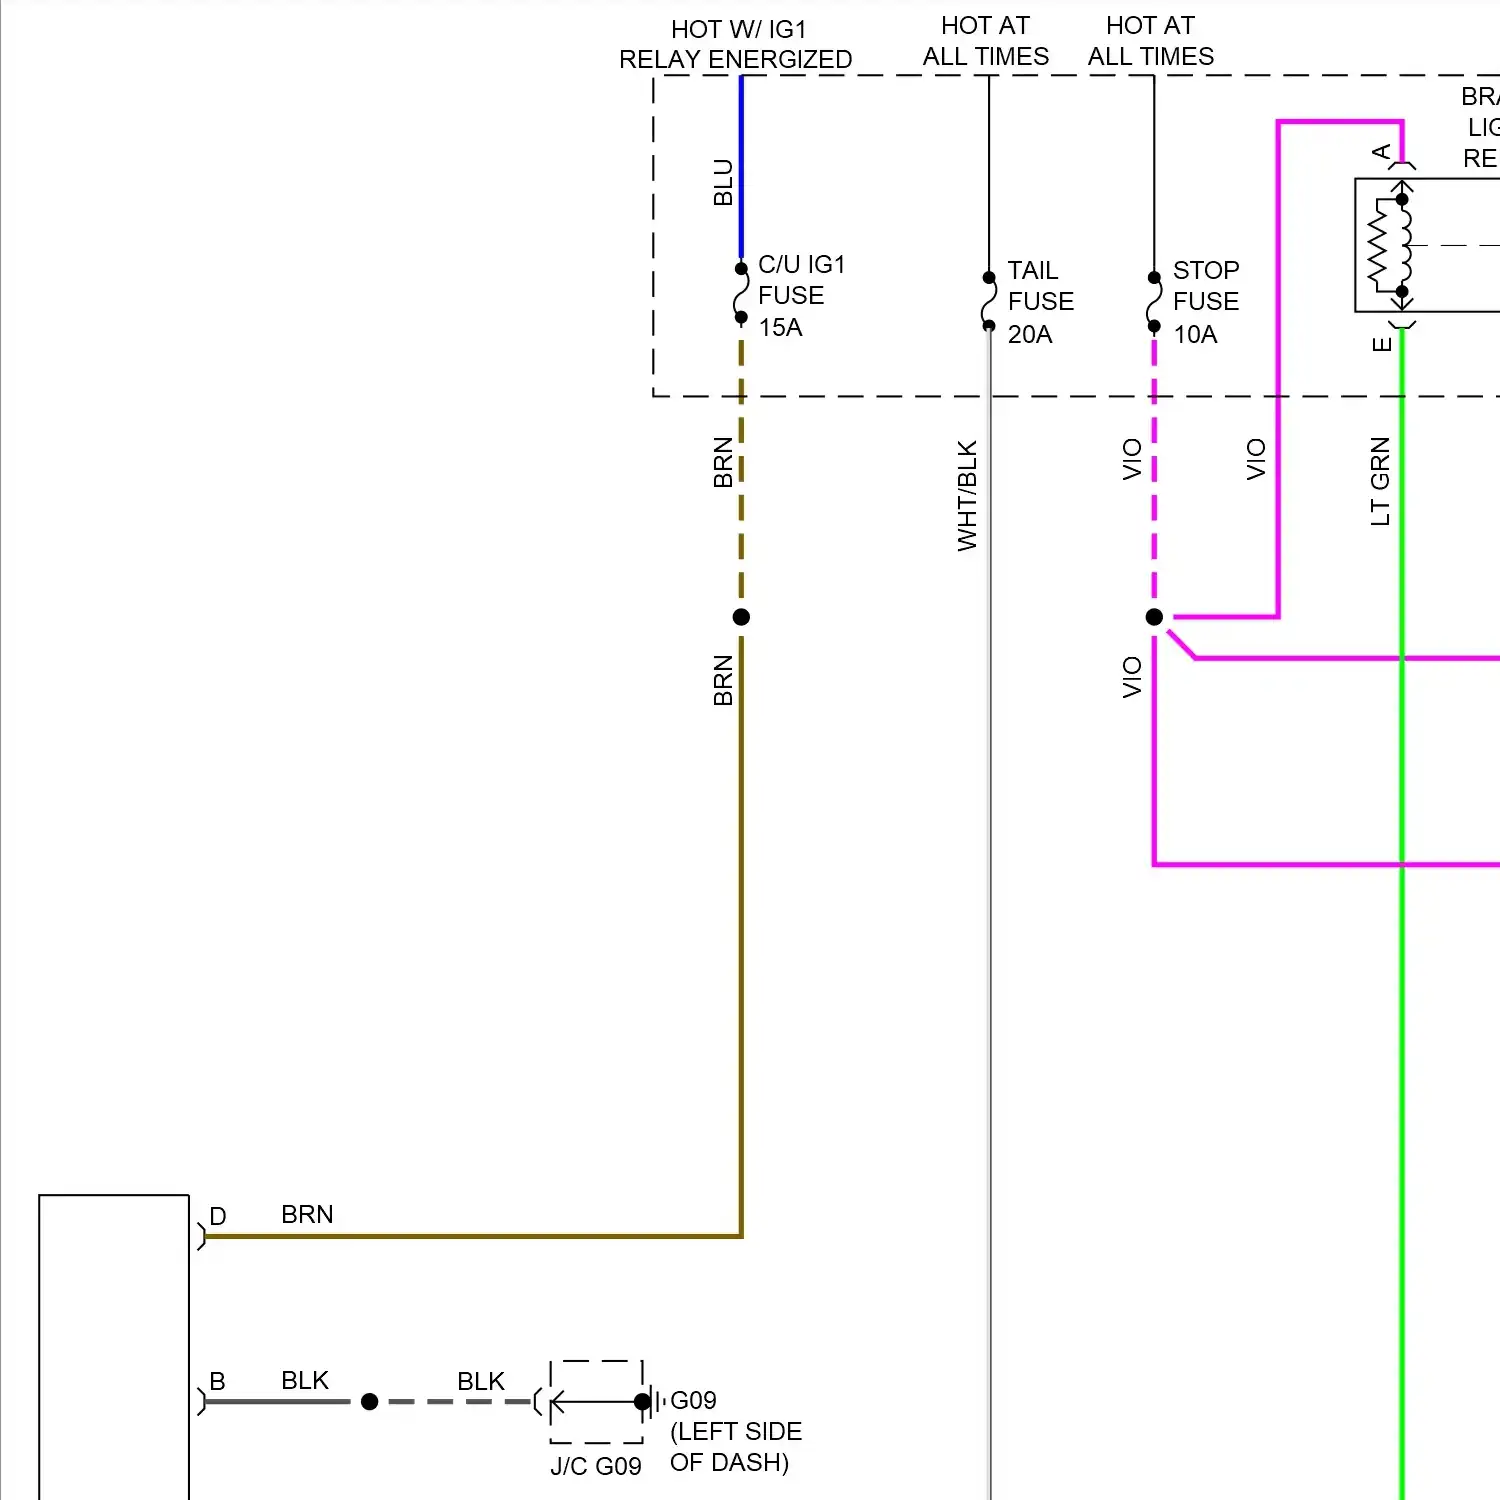
Task: Select the J/C G09 dashed connector box
Action: (x=596, y=1401)
